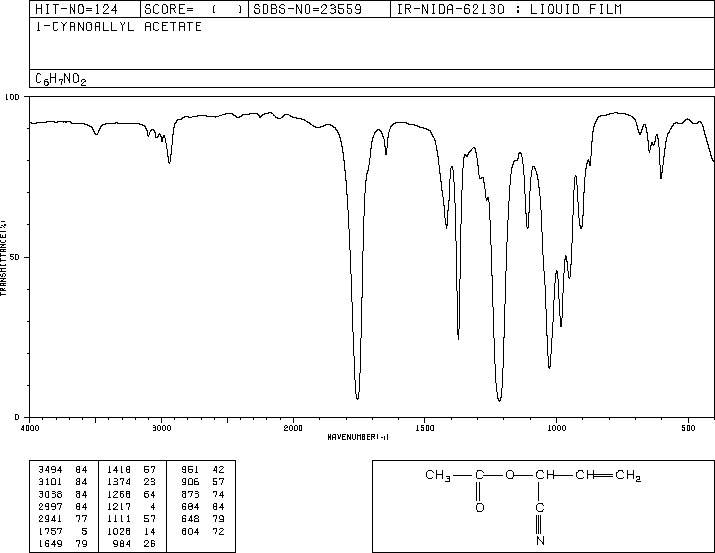This screenshot has height=553, width=715.
Task: Click the peak table value 984
Action: tap(122, 543)
